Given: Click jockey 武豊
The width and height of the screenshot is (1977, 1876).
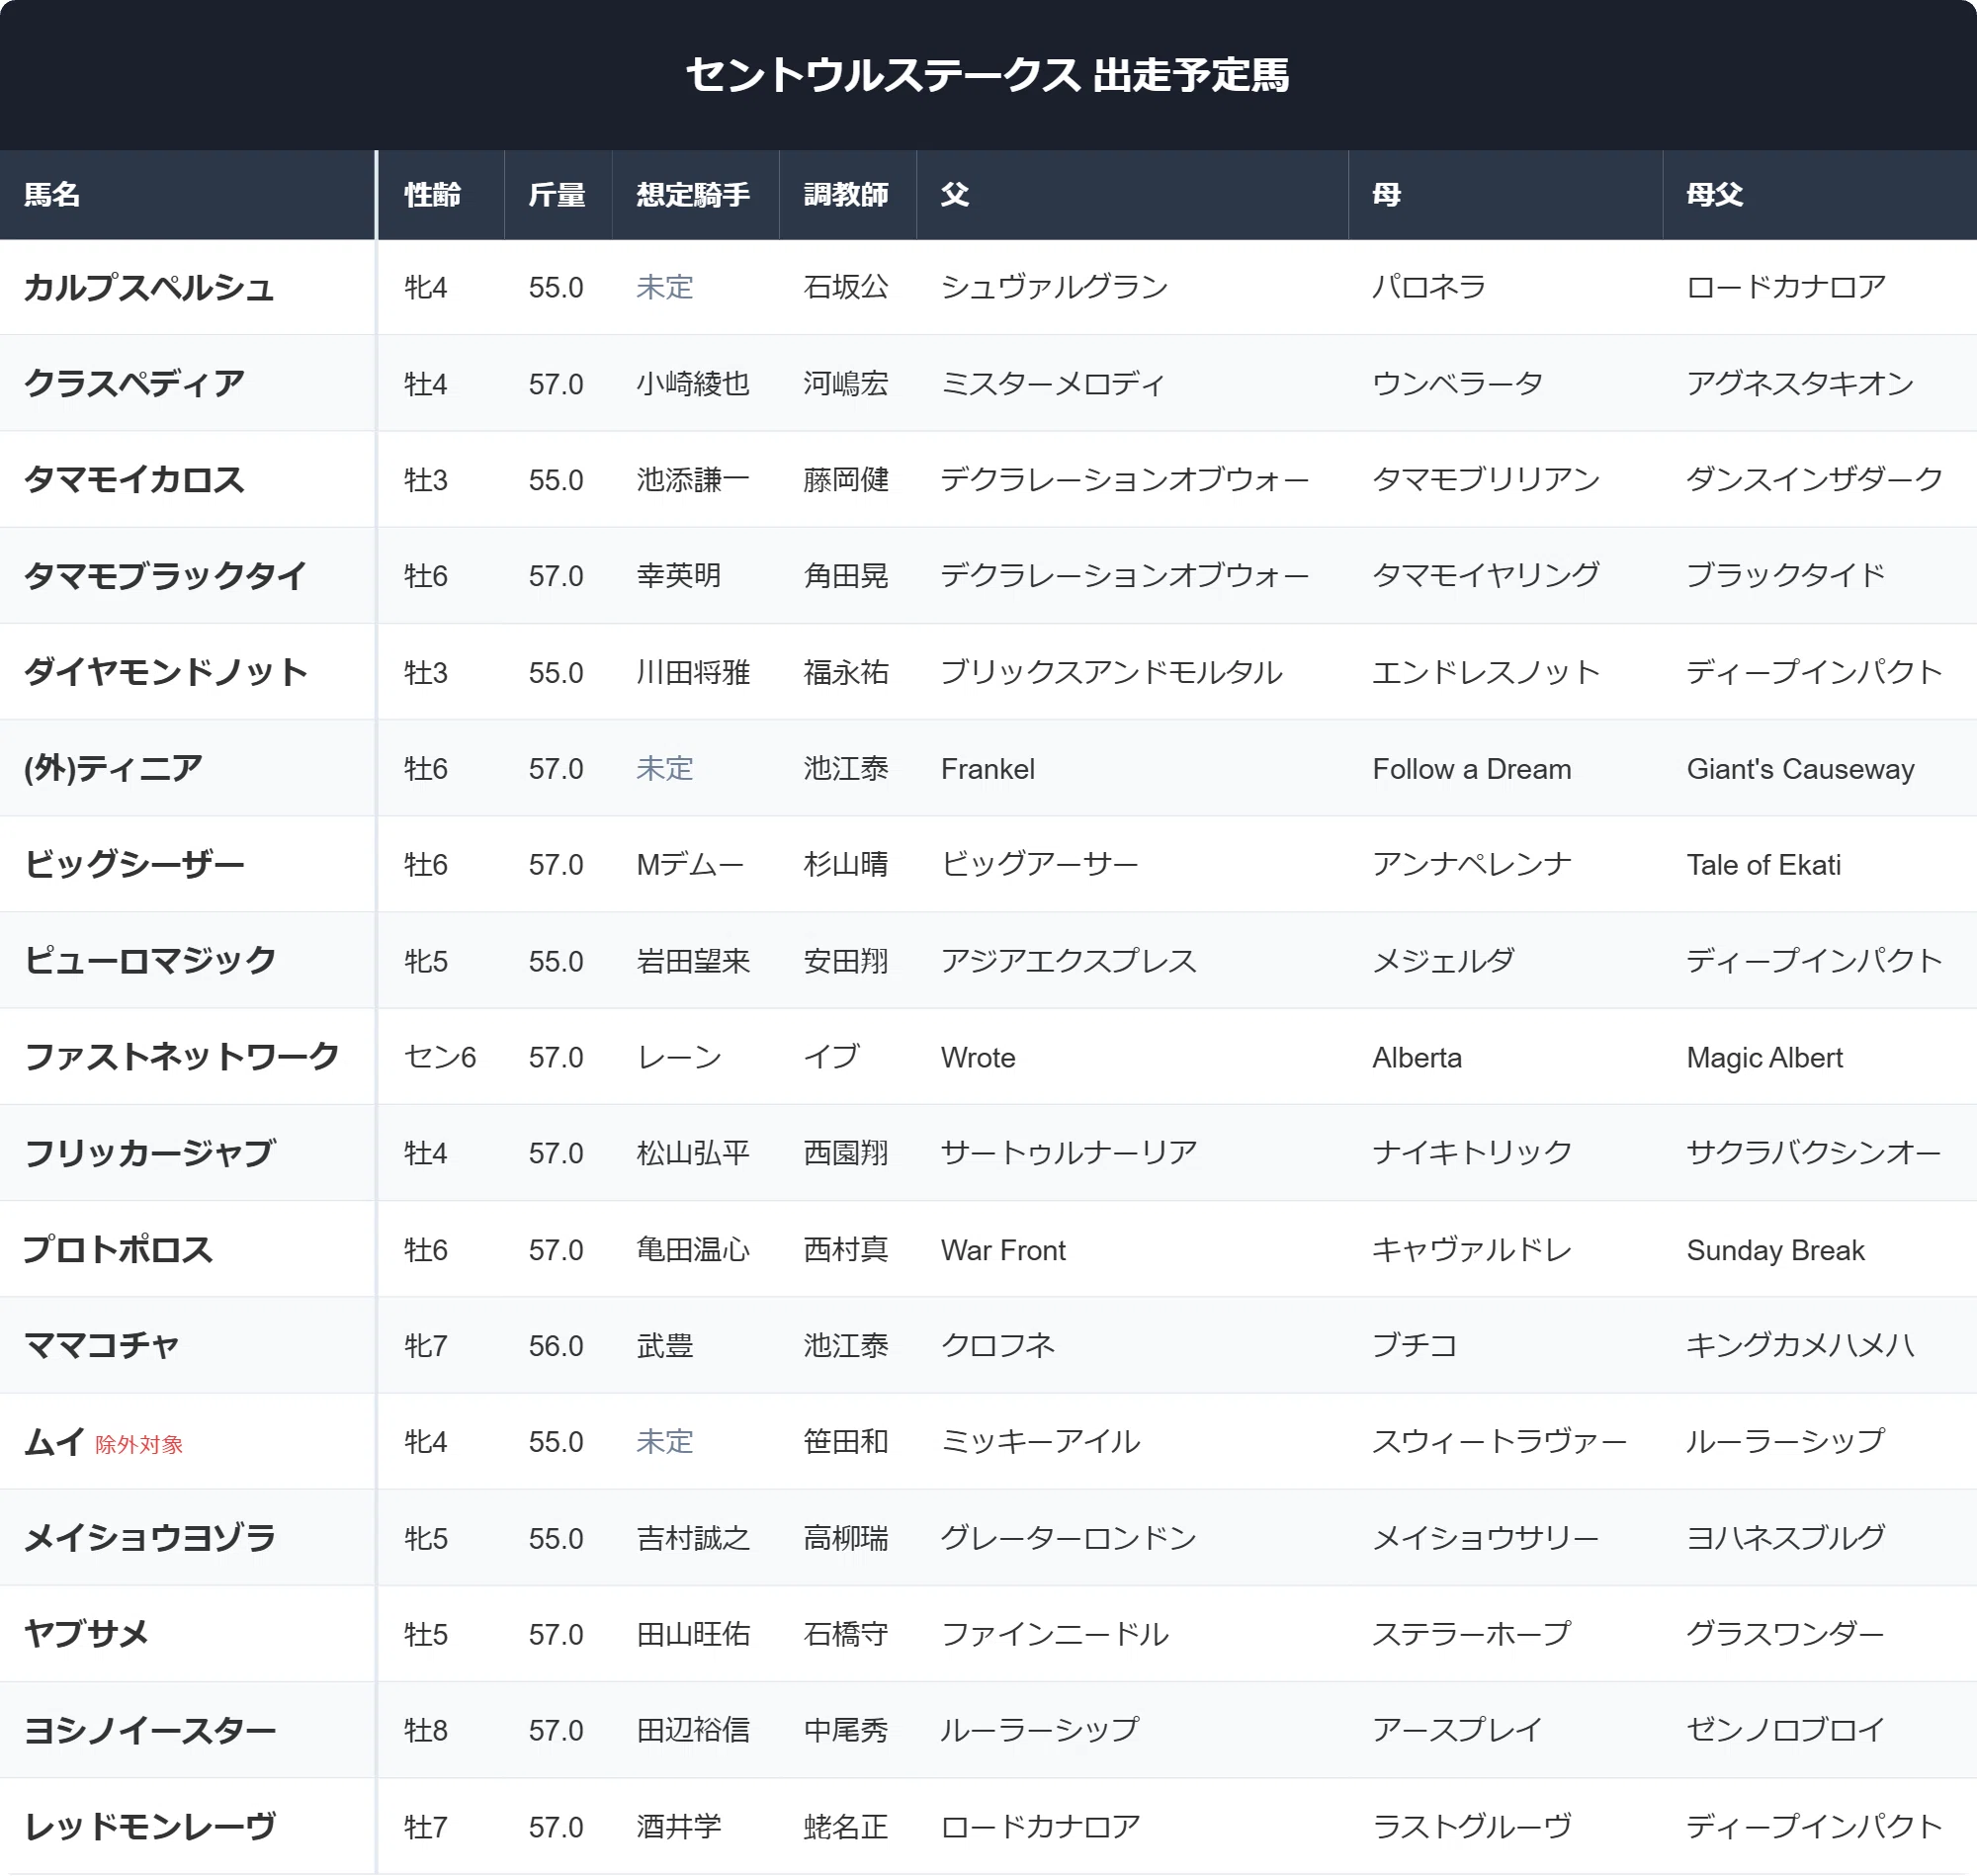Looking at the screenshot, I should 665,1346.
